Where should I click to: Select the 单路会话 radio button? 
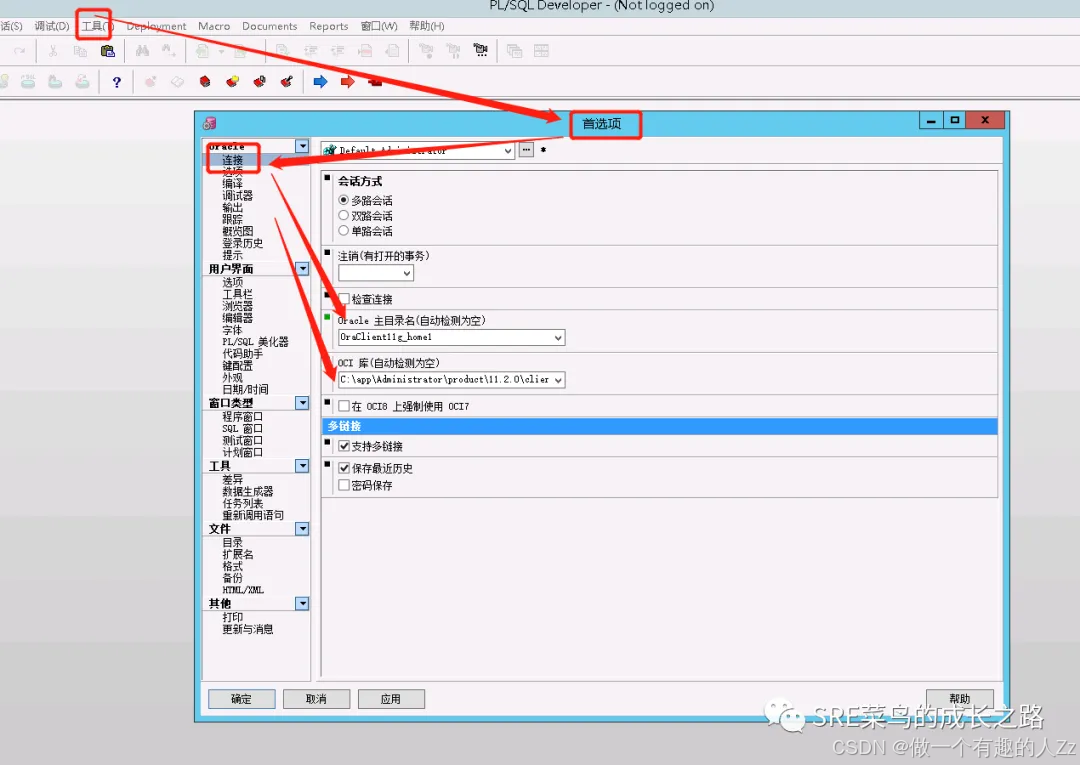[x=343, y=230]
